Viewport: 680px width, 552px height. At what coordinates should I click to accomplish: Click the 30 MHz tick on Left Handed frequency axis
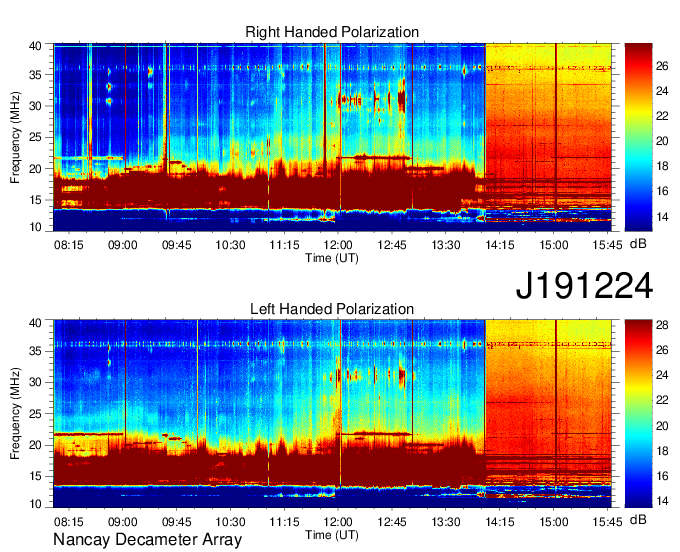[35, 382]
